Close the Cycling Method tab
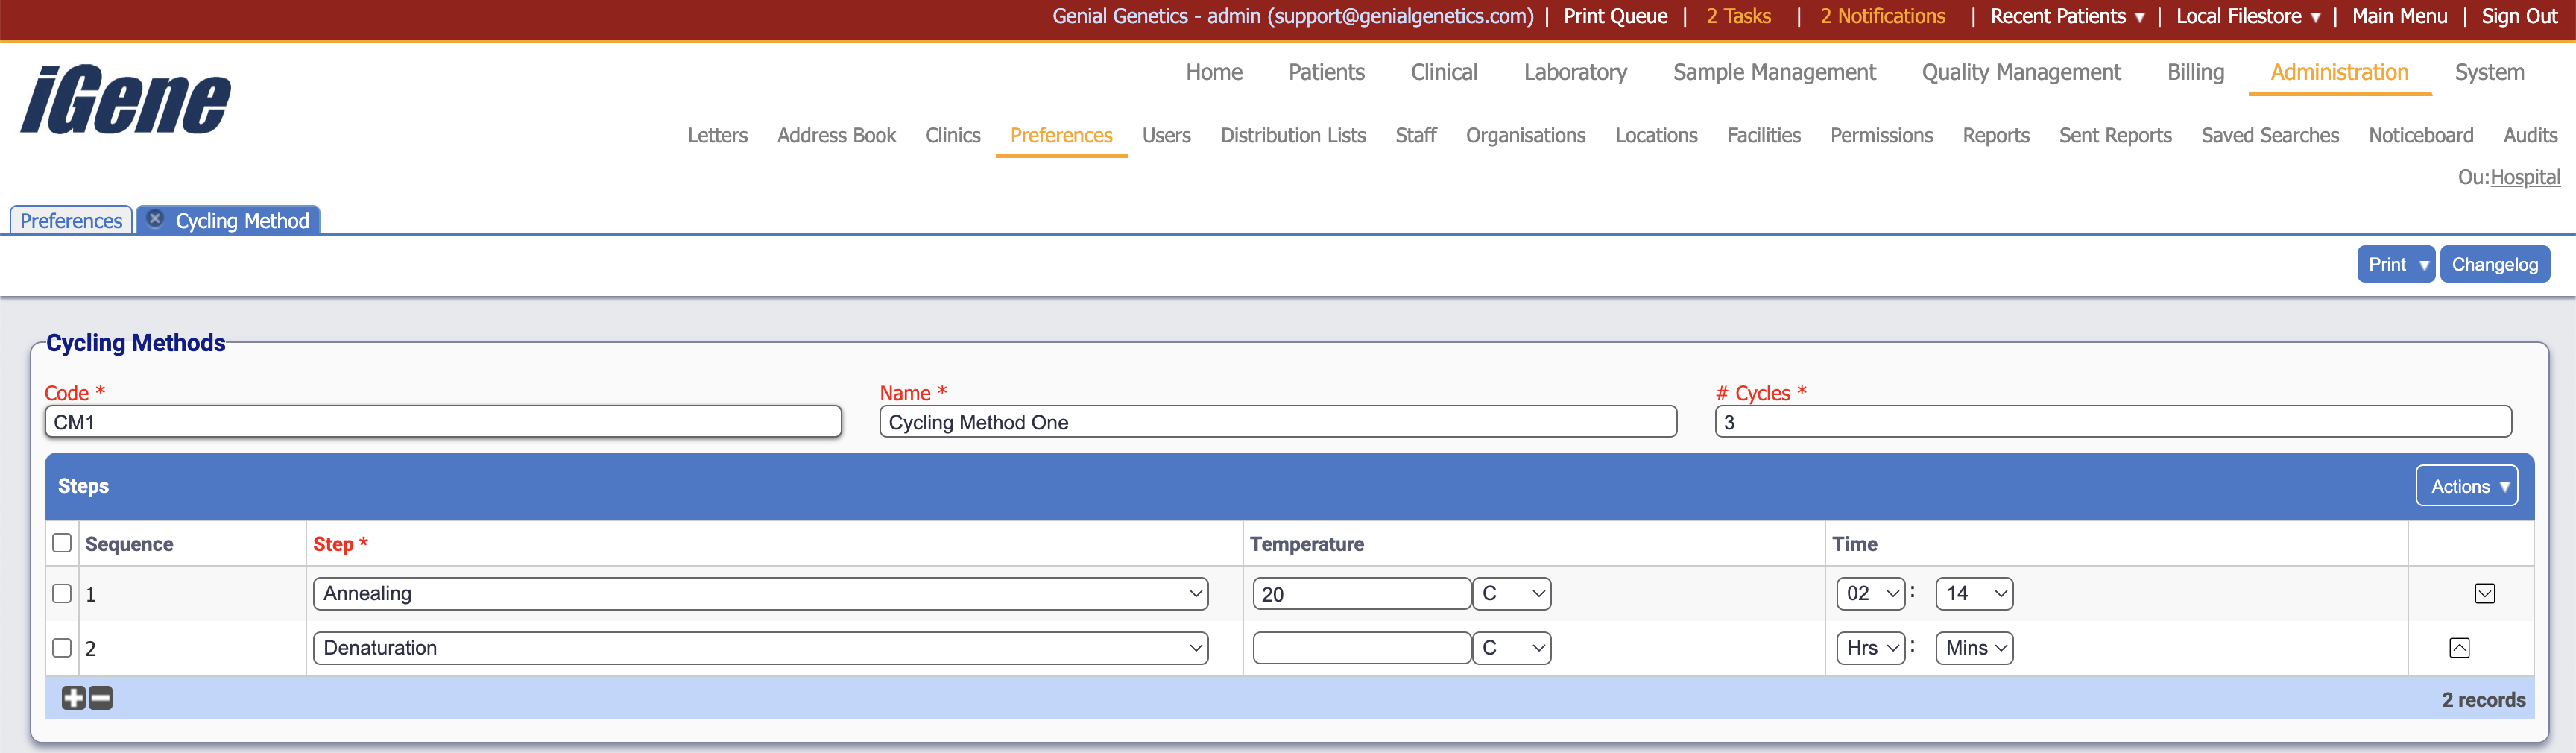This screenshot has width=2576, height=753. click(155, 219)
